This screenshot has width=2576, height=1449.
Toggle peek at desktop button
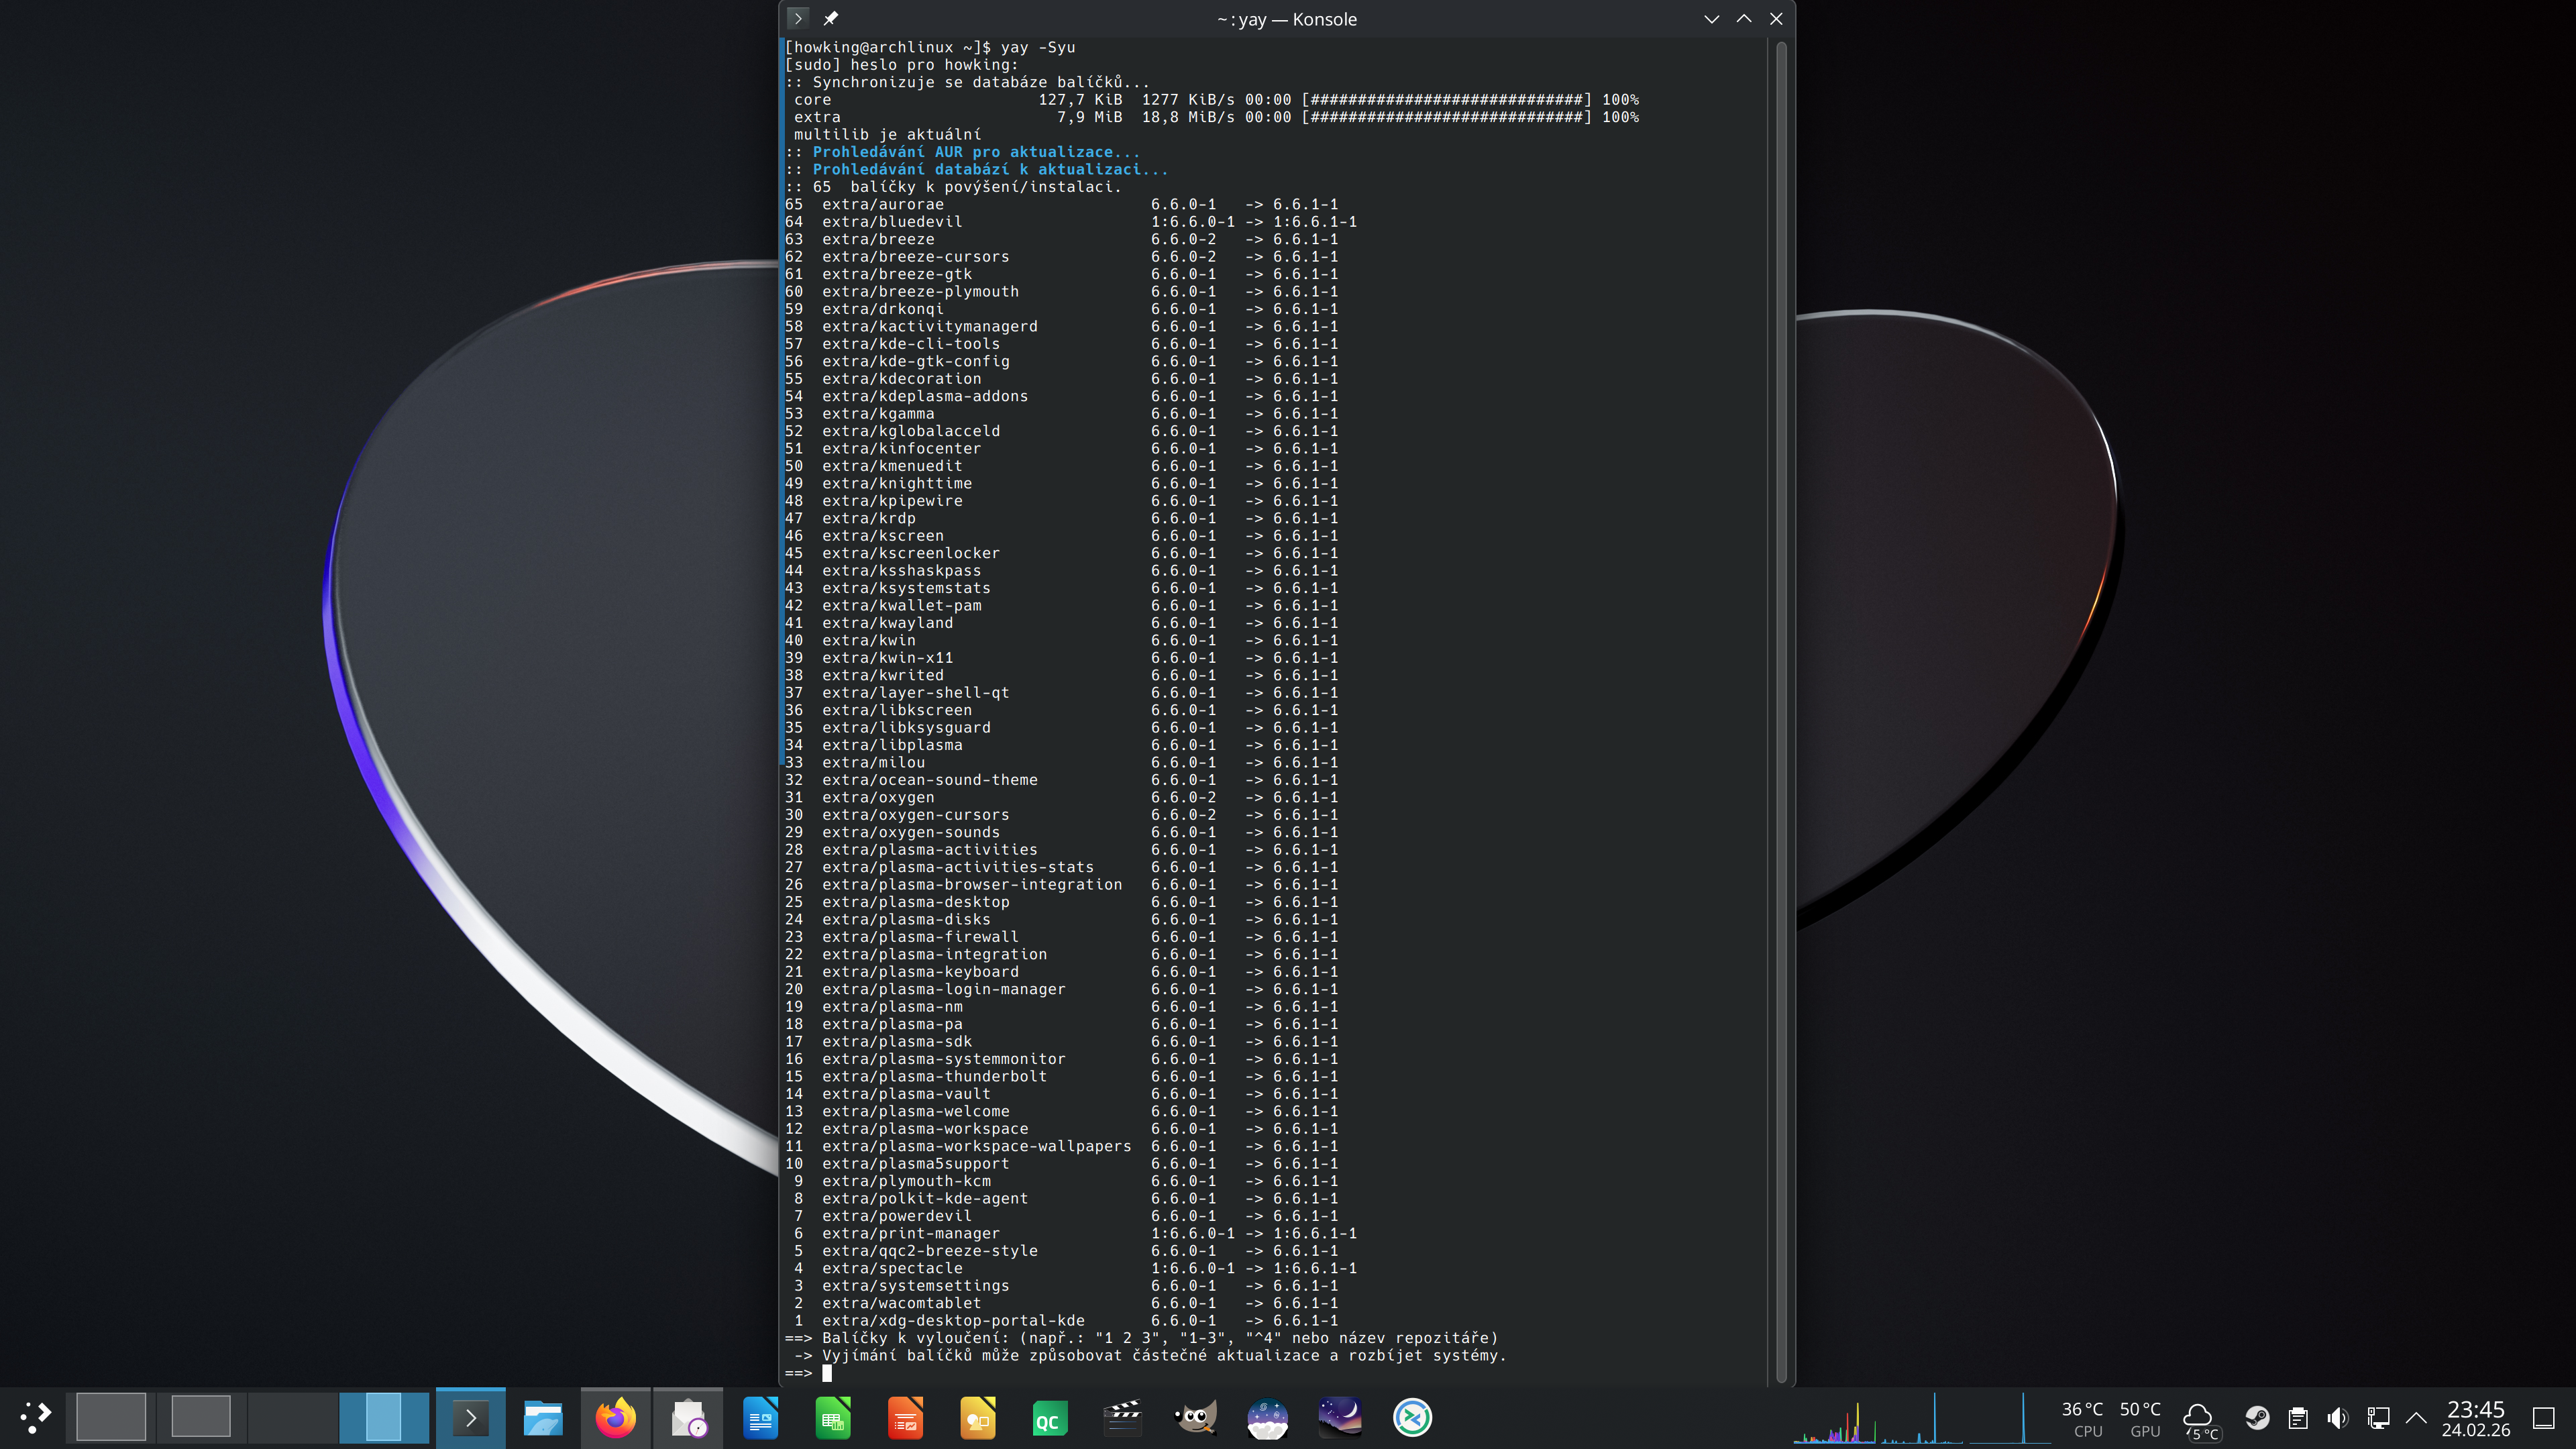coord(2544,1417)
